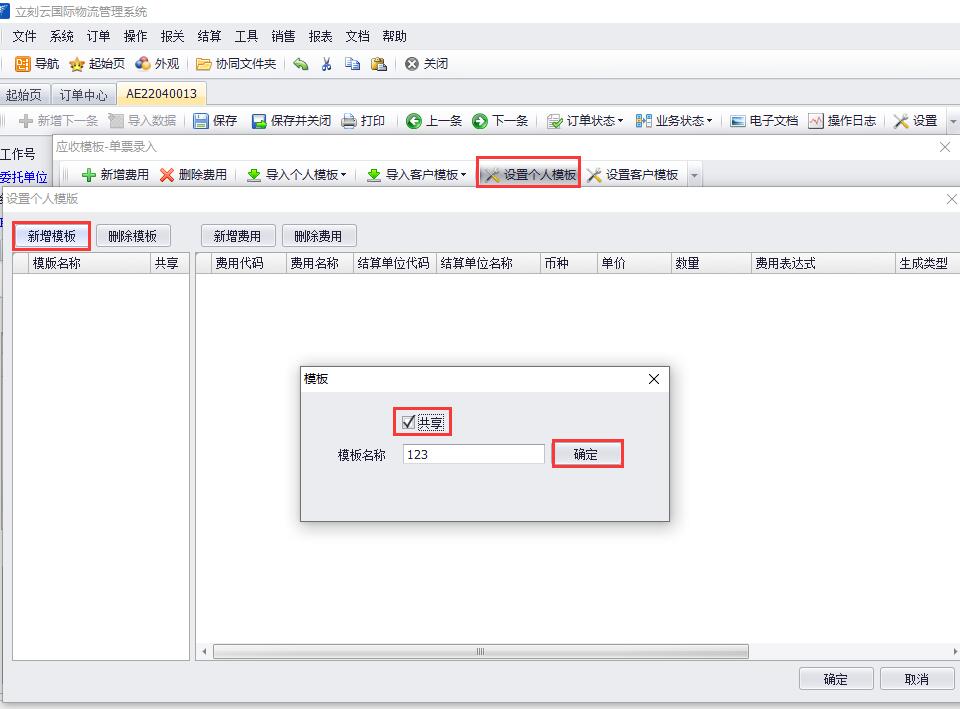
Task: Go to 下一条 next record
Action: click(x=480, y=121)
